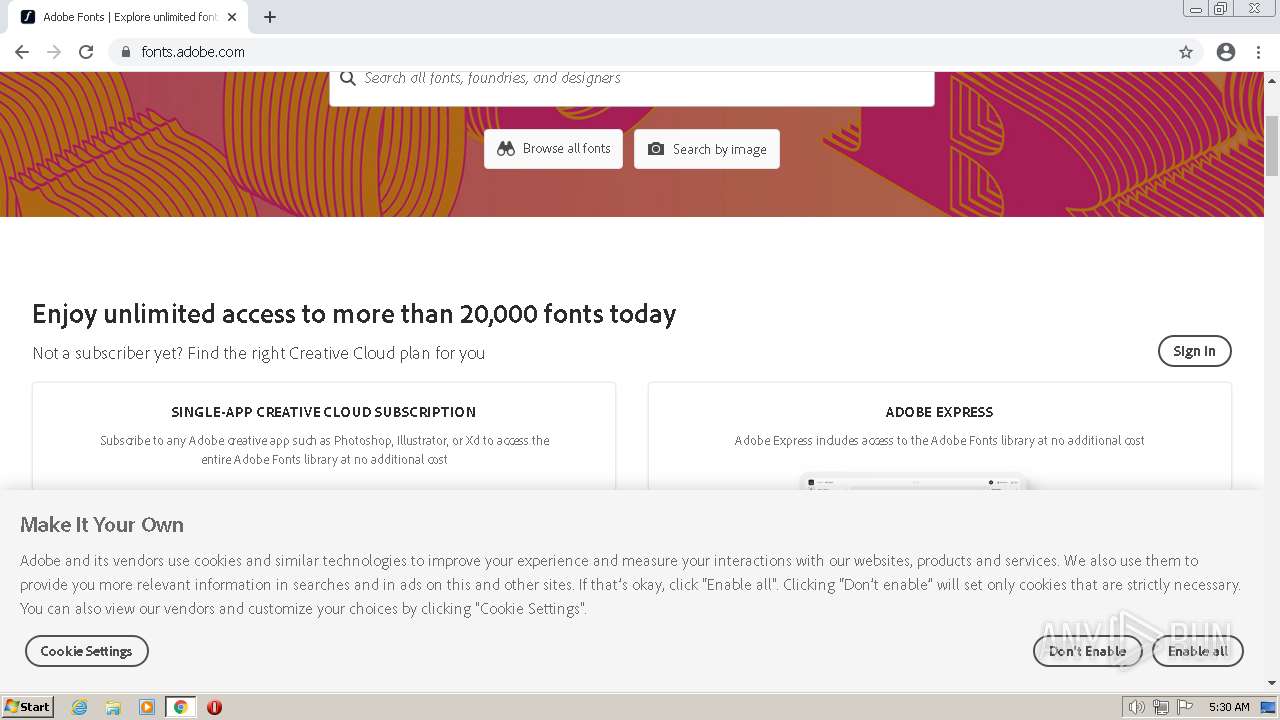Bookmark this page with the star icon
The image size is (1280, 720).
click(1186, 52)
